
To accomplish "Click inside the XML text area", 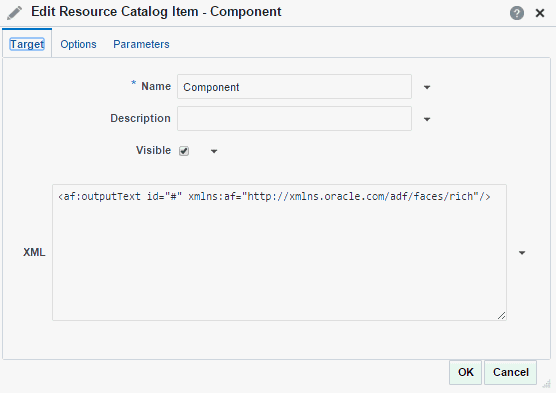I will tap(279, 252).
